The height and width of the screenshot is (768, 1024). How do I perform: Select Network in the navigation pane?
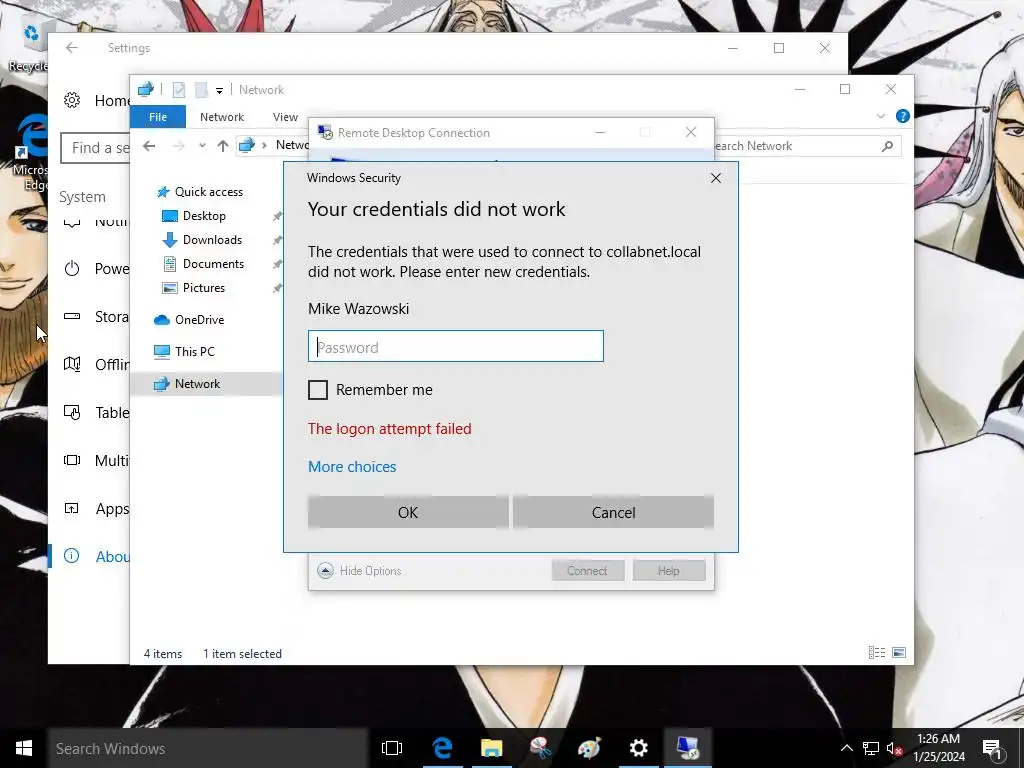point(187,383)
